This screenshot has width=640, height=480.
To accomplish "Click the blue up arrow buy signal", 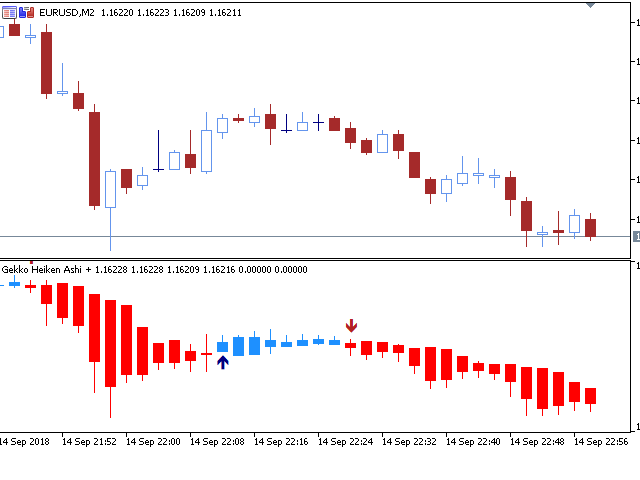I will click(x=222, y=362).
